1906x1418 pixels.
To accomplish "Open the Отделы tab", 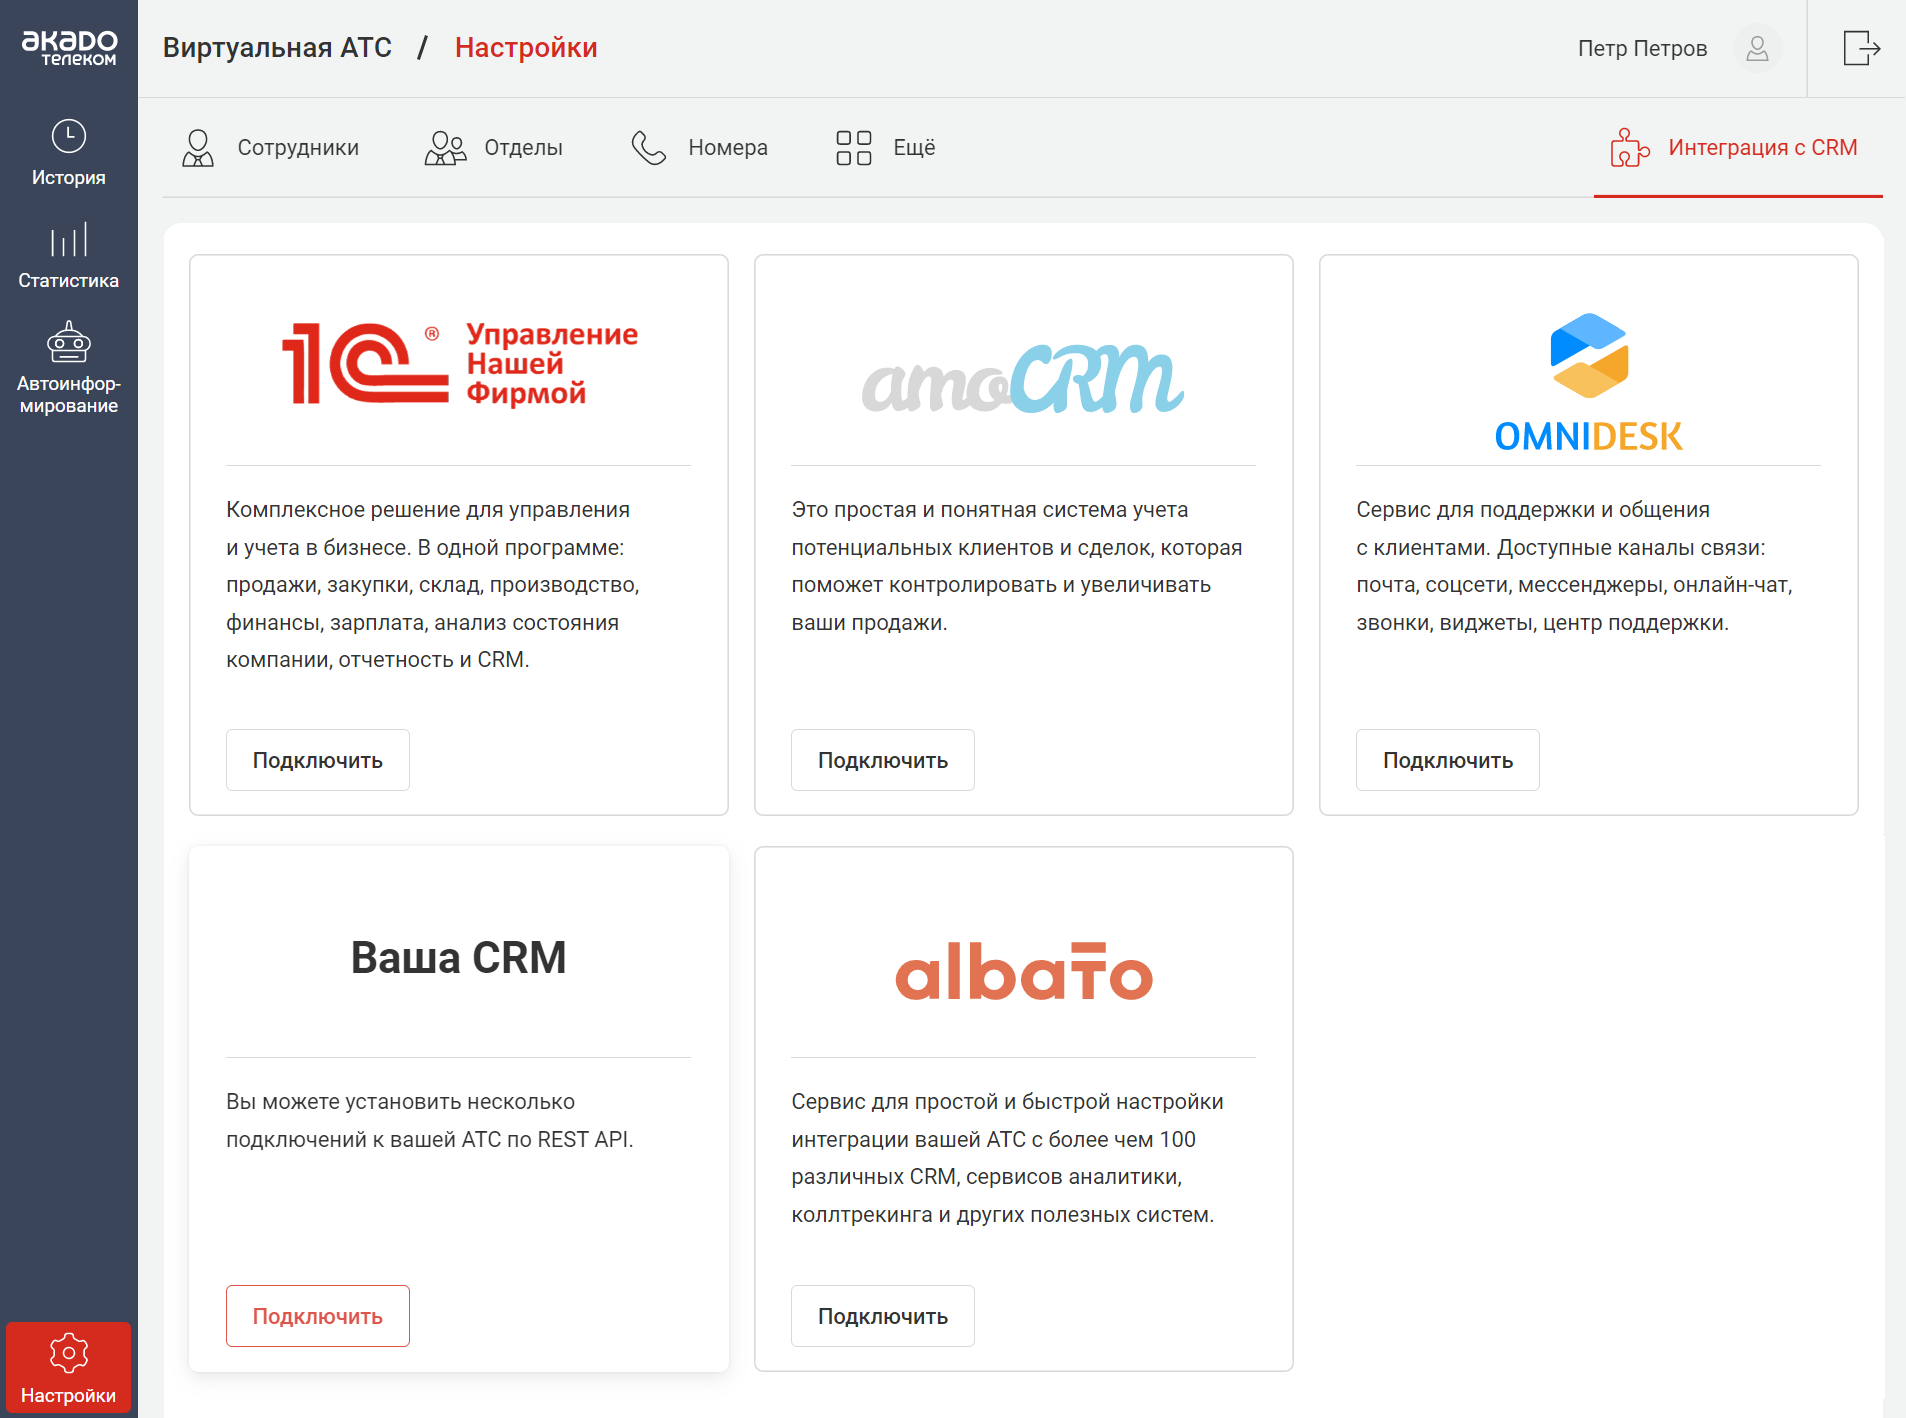I will (x=494, y=148).
